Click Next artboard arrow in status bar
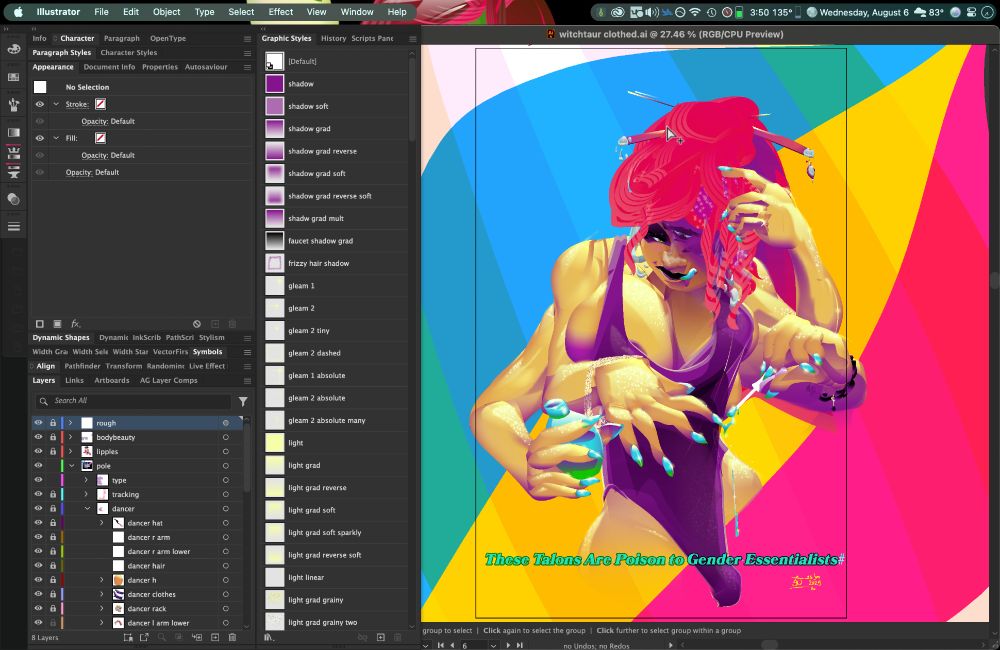 click(x=508, y=646)
